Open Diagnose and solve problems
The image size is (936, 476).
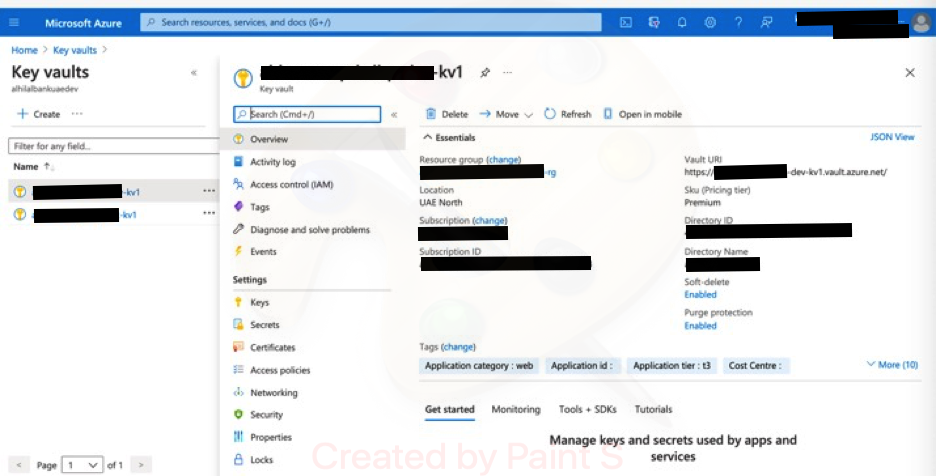coord(310,229)
